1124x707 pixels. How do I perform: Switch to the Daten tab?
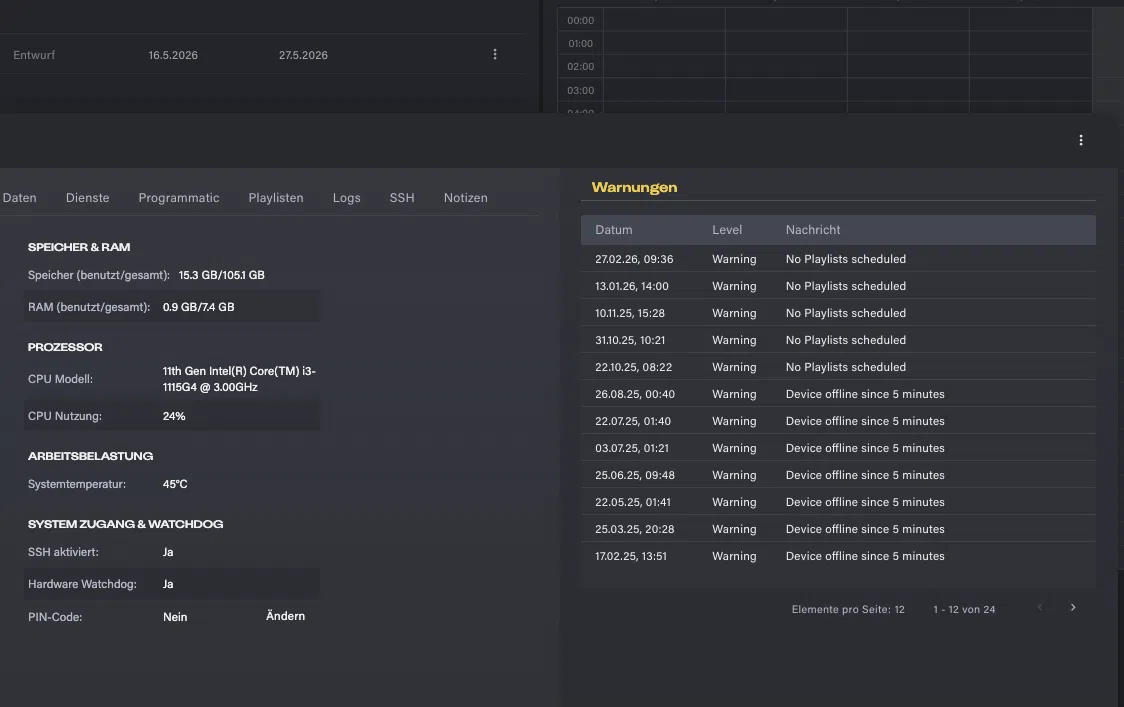(19, 198)
